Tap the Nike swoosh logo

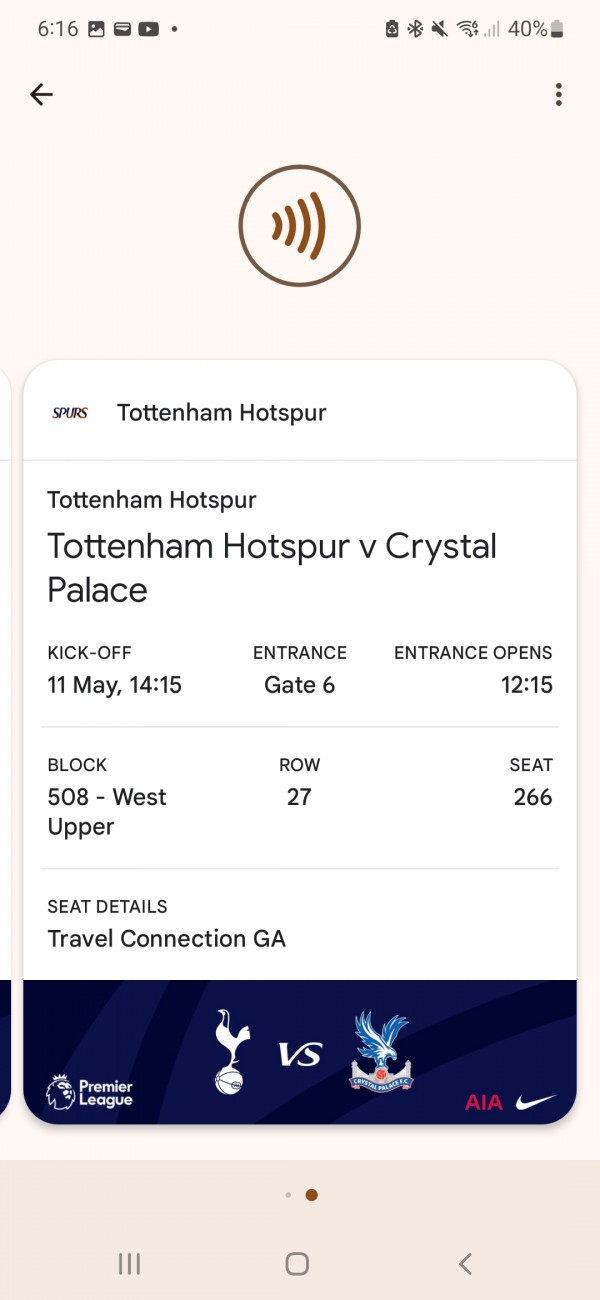point(537,1101)
